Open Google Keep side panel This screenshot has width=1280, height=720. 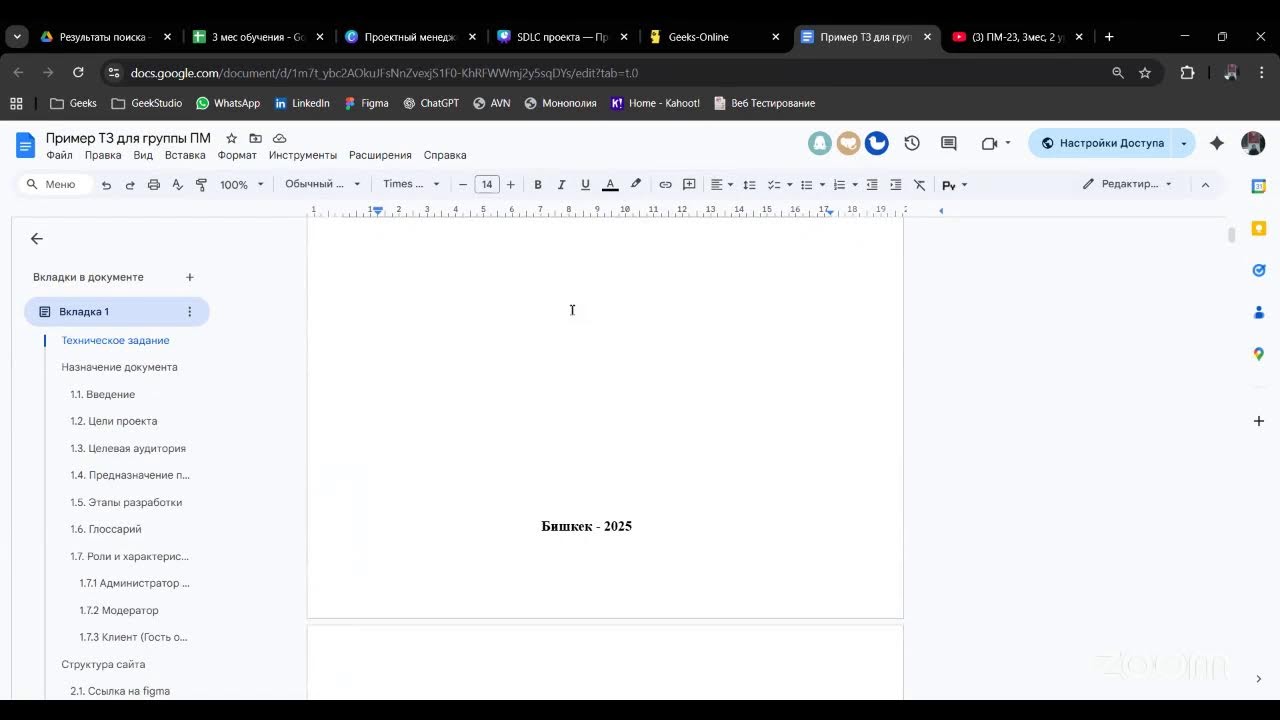click(1259, 228)
